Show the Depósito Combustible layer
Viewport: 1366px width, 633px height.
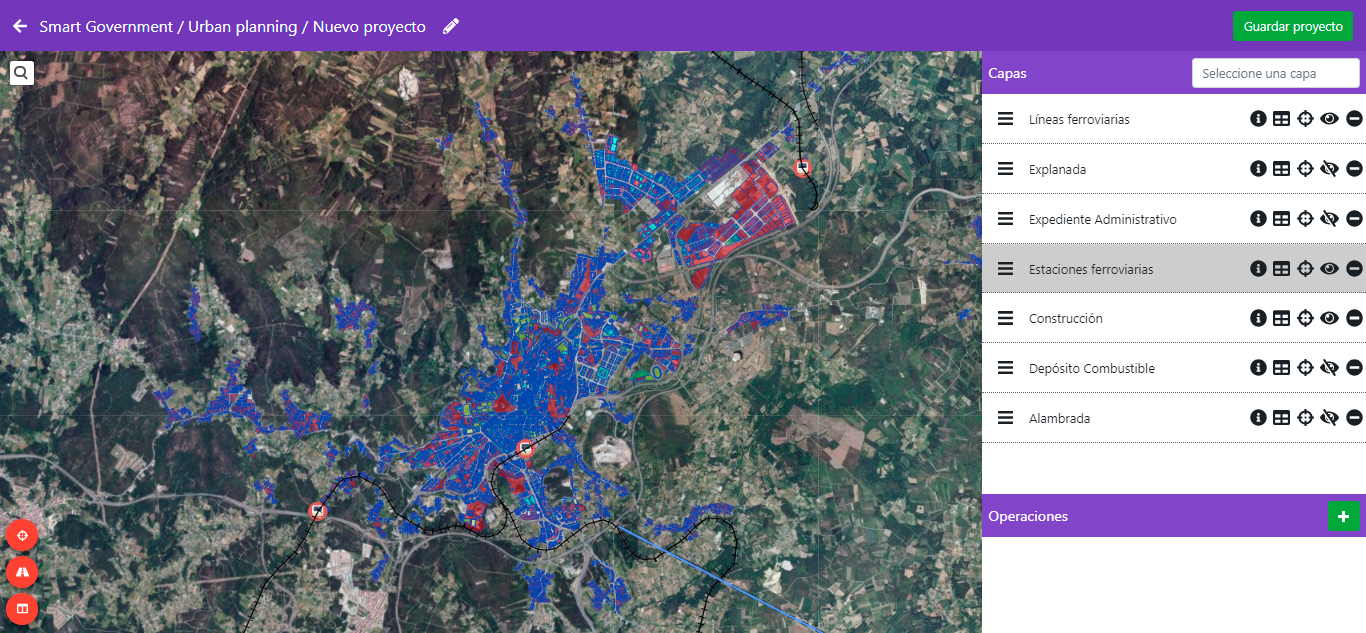1329,368
